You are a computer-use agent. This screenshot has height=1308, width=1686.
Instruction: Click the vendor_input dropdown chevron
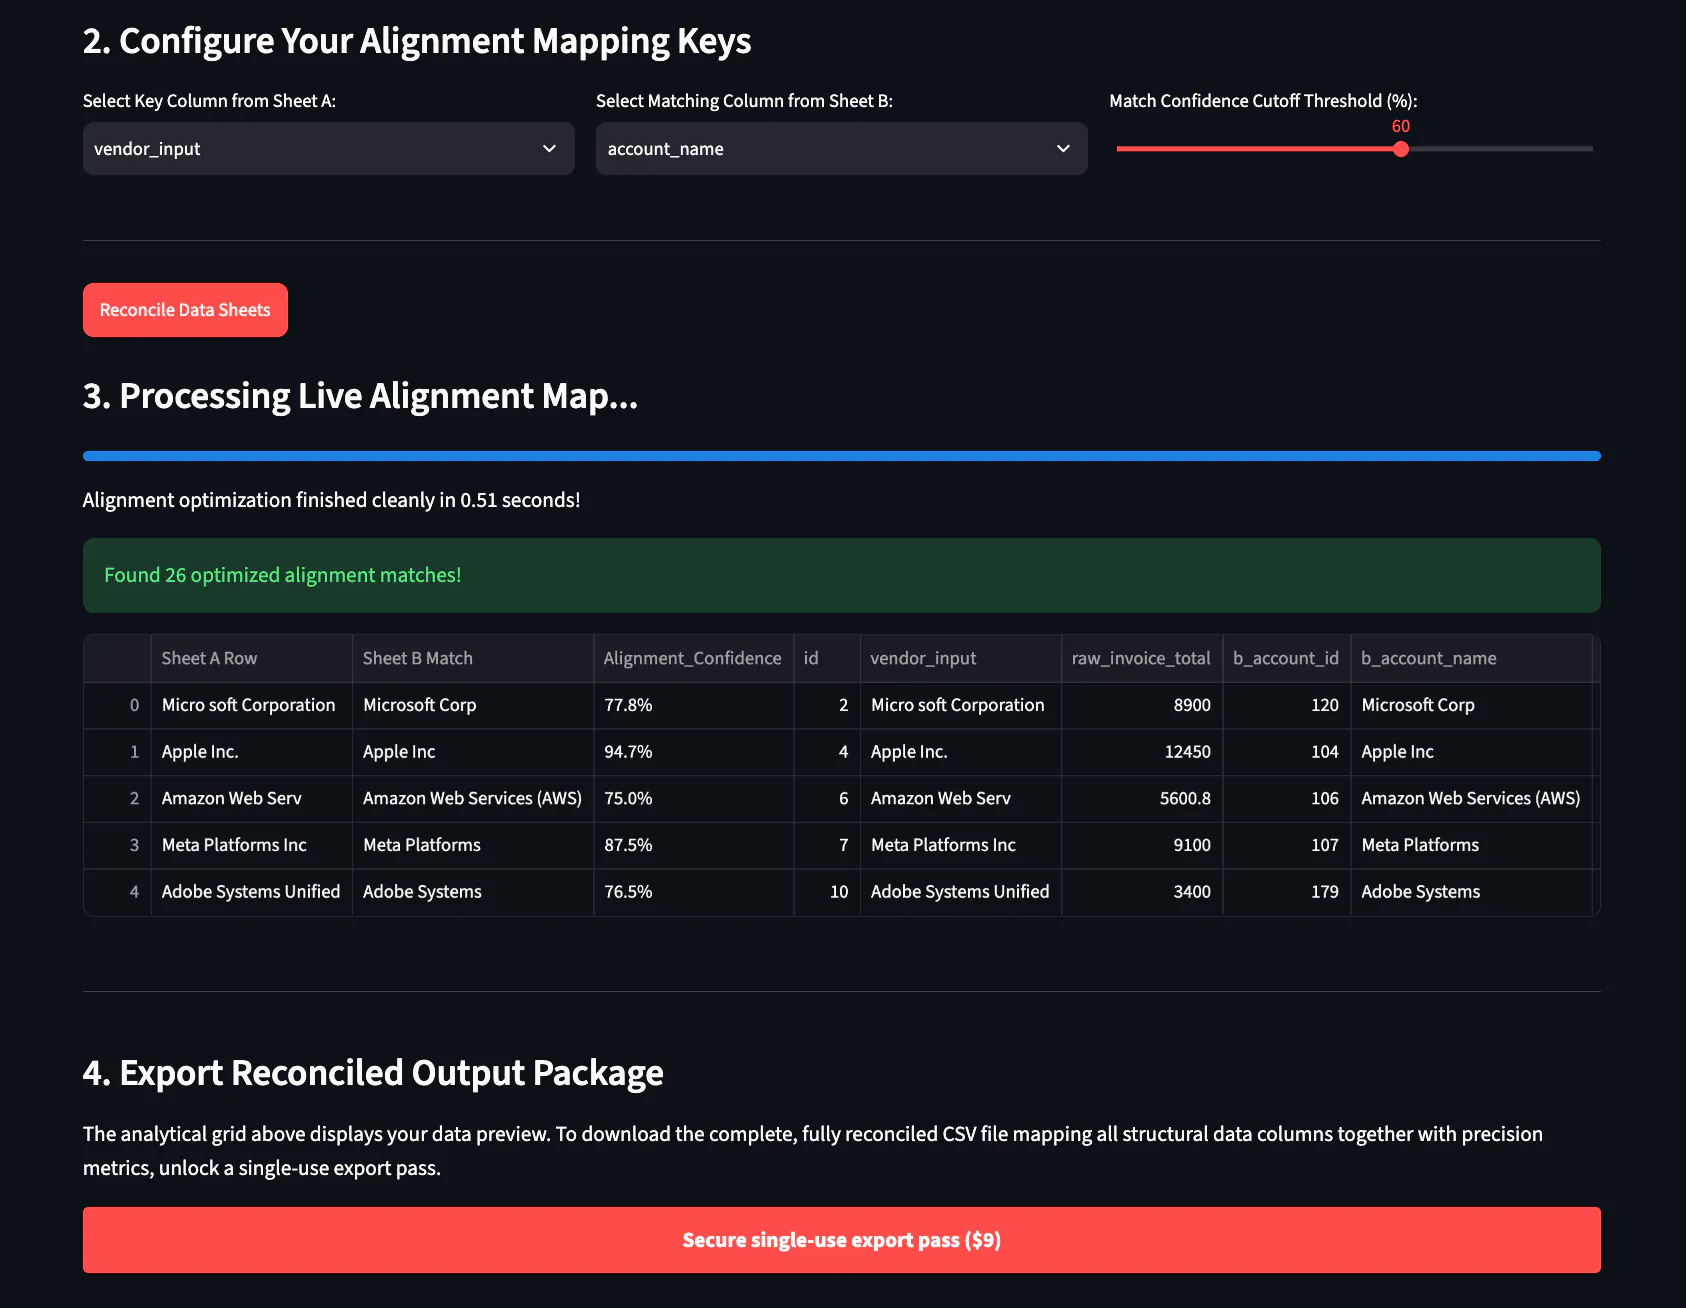pyautogui.click(x=549, y=149)
